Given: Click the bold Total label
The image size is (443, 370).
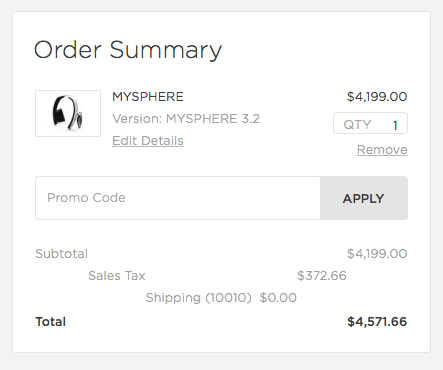Looking at the screenshot, I should click(x=50, y=322).
